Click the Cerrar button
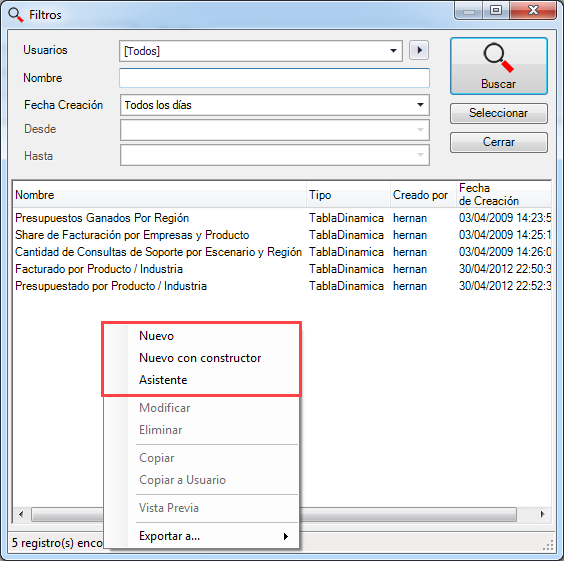Viewport: 564px width, 561px height. [499, 142]
